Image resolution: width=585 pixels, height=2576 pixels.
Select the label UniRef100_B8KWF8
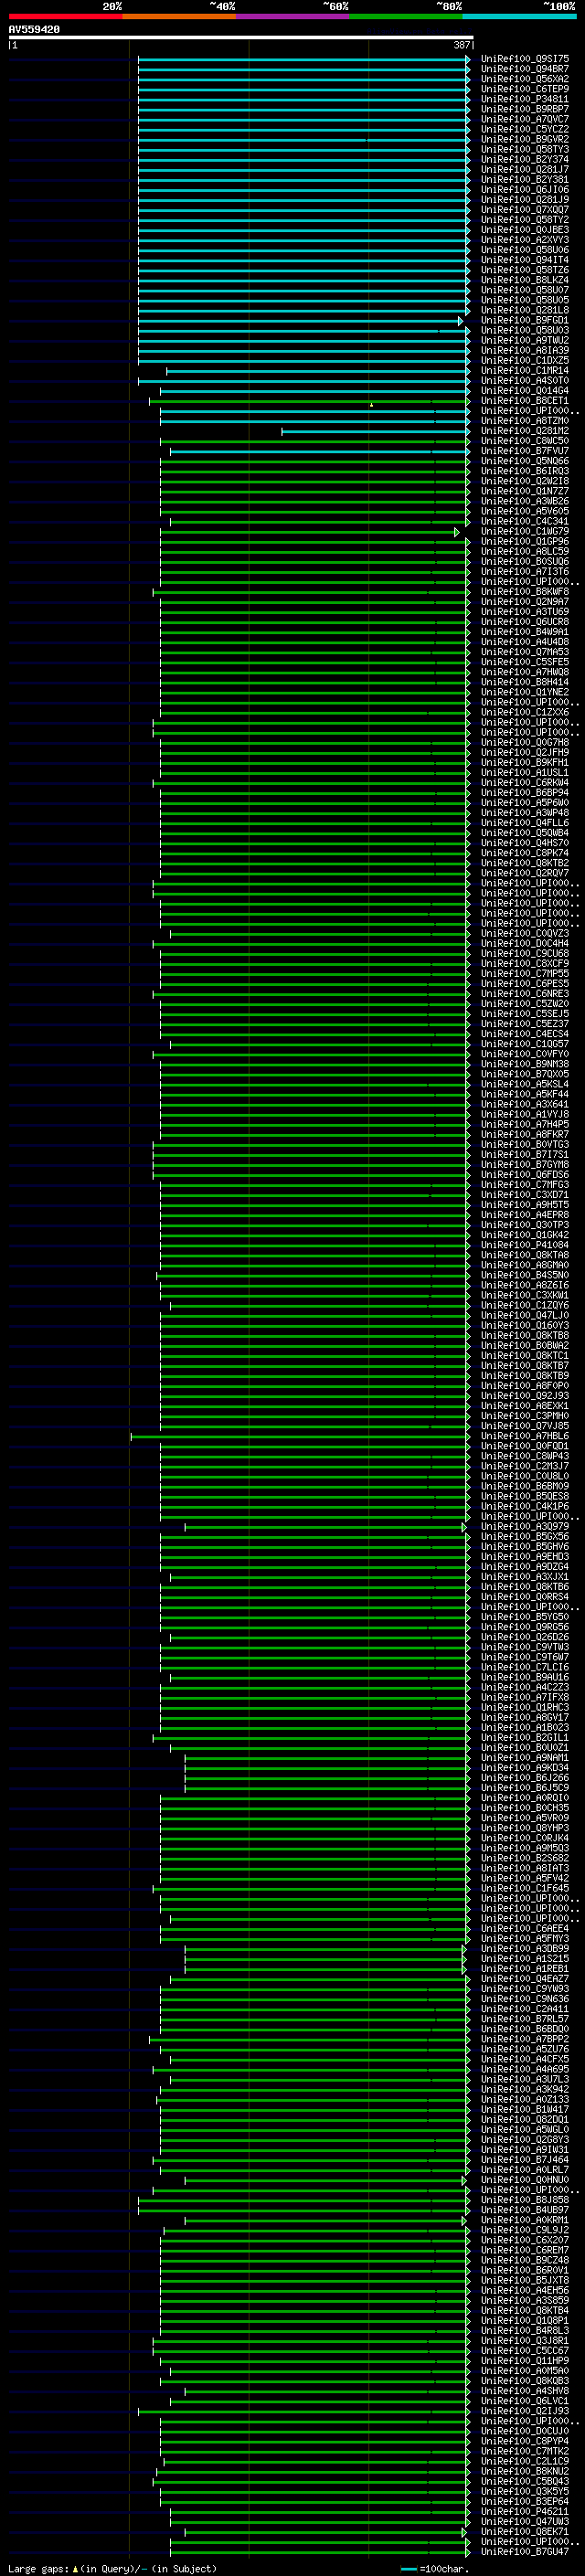coord(525,592)
